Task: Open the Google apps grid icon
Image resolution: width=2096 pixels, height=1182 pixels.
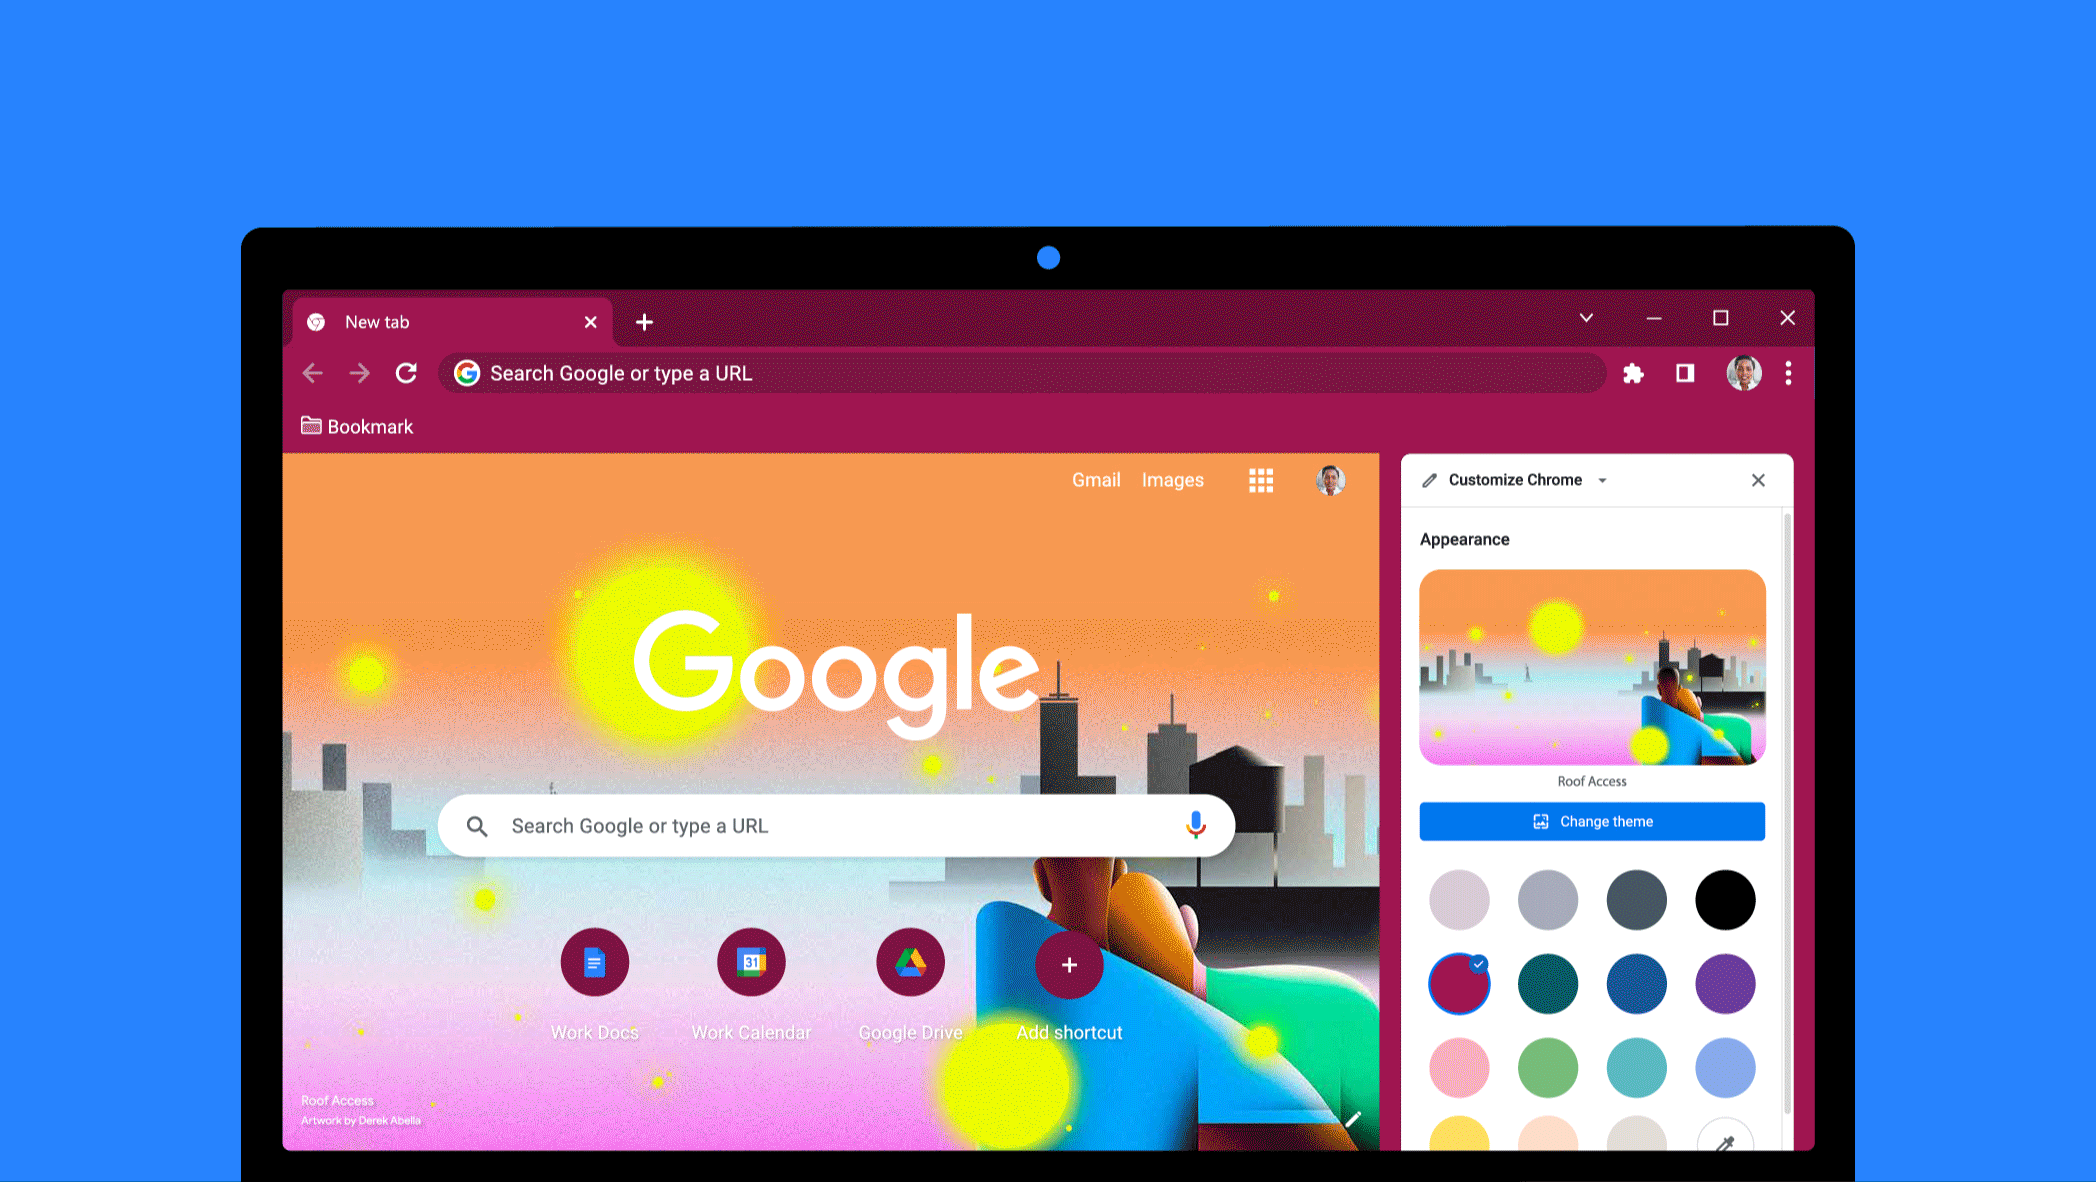Action: point(1262,479)
